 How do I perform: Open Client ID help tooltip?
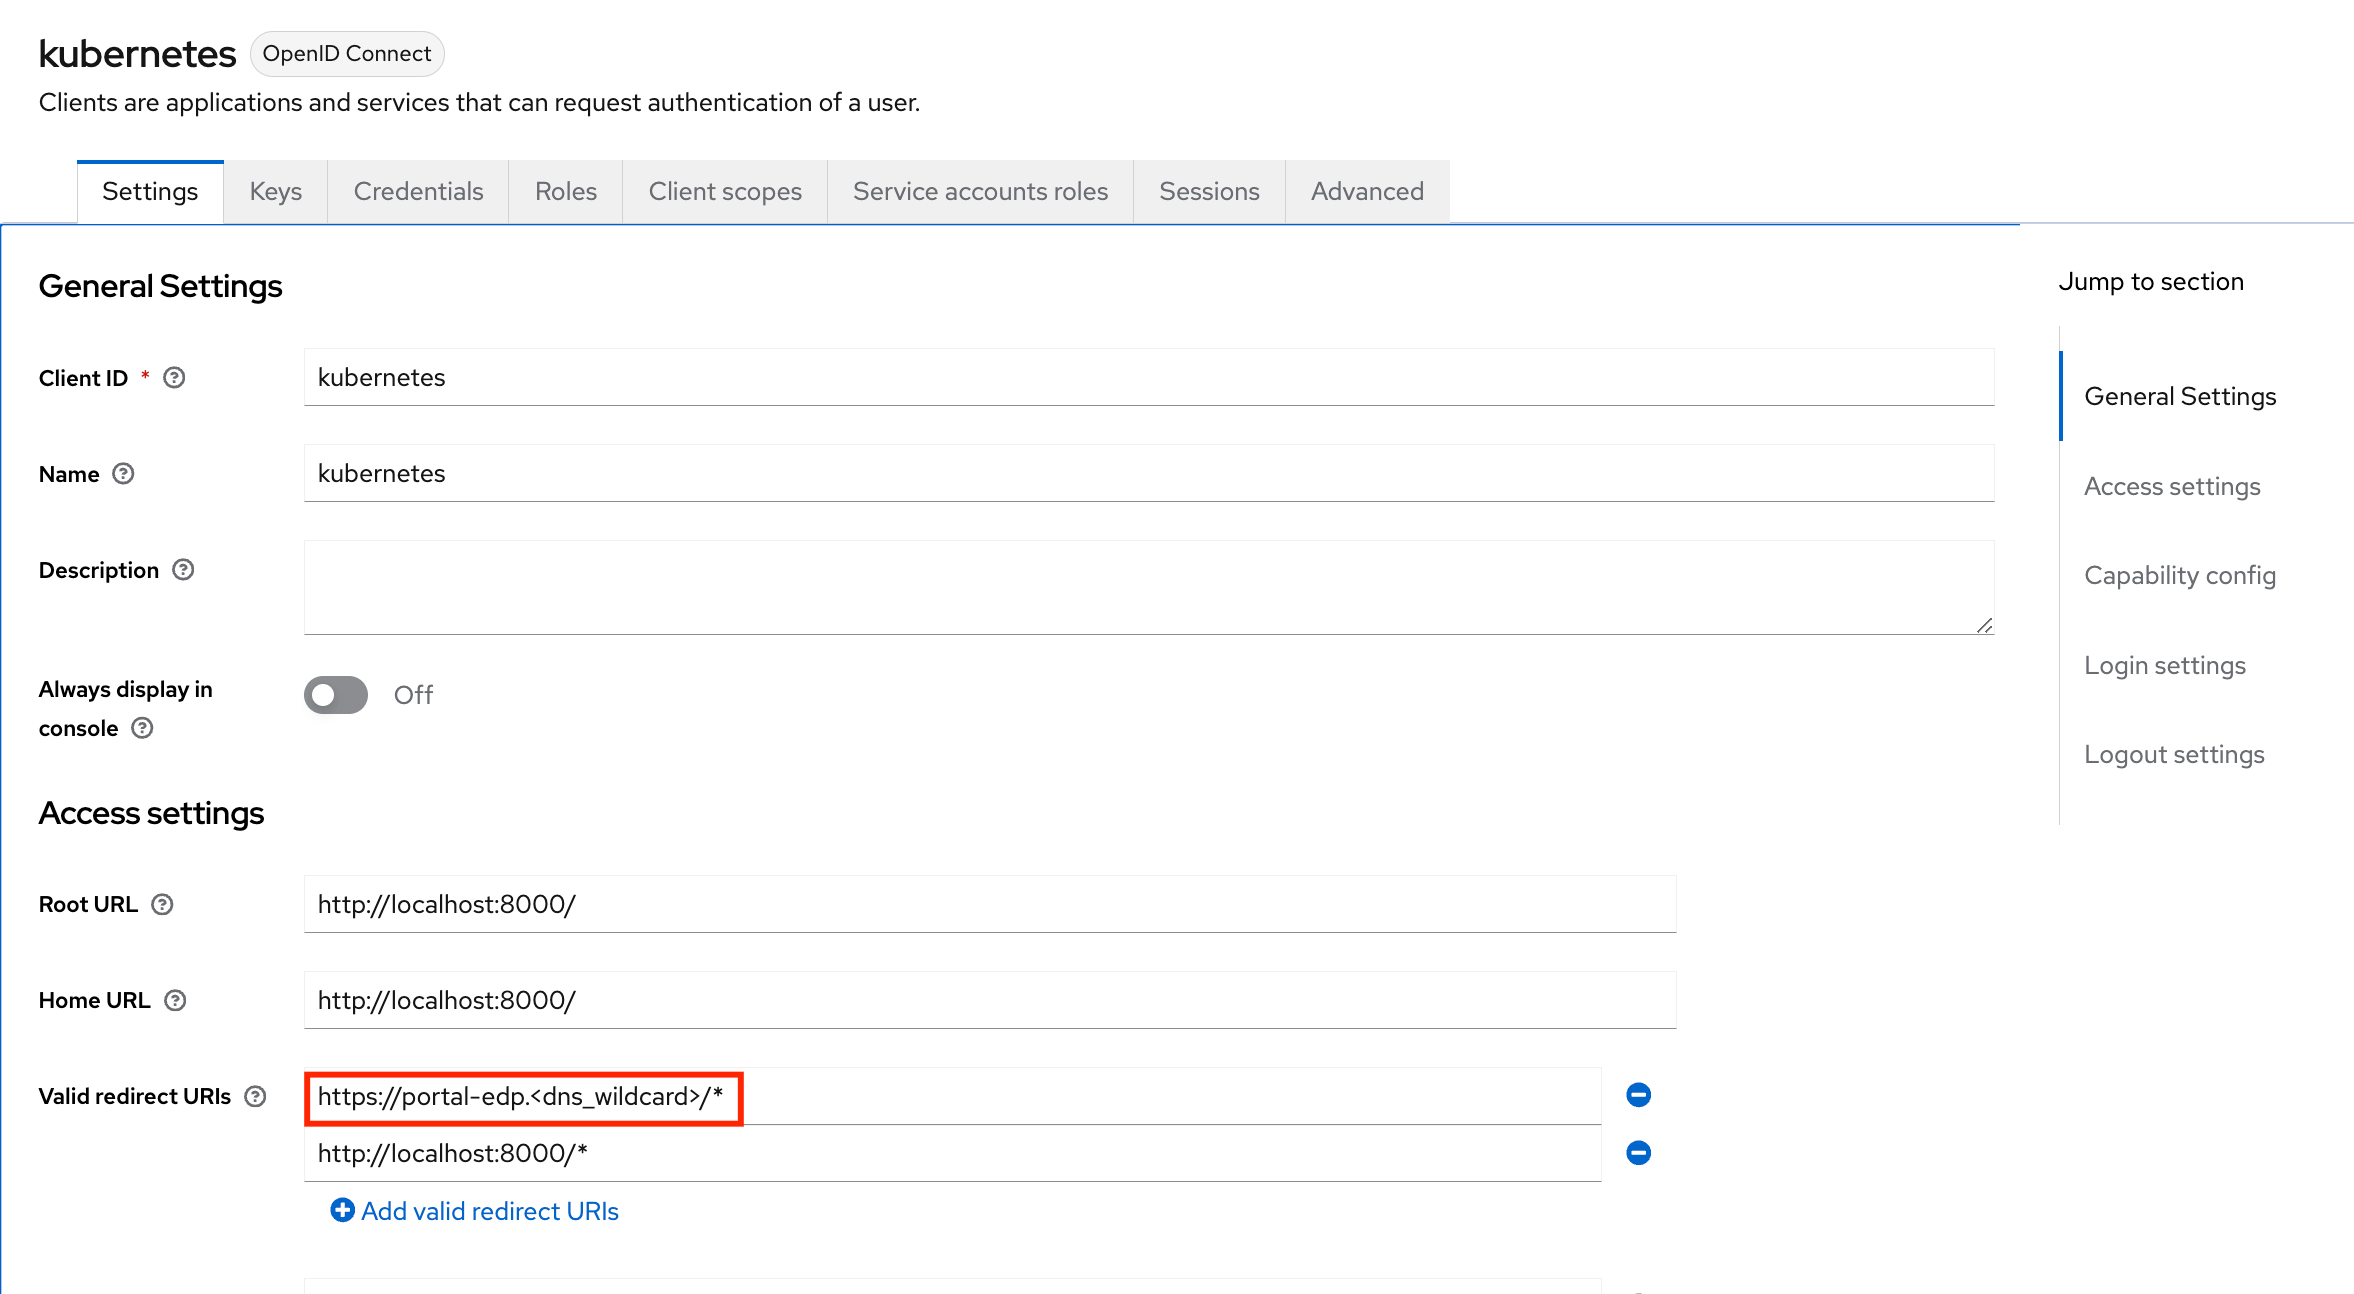pyautogui.click(x=174, y=377)
